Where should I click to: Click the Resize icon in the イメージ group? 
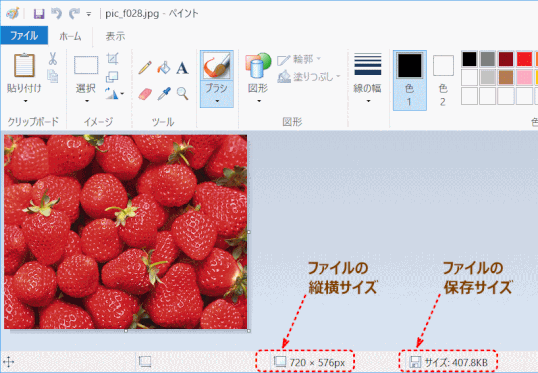(112, 77)
